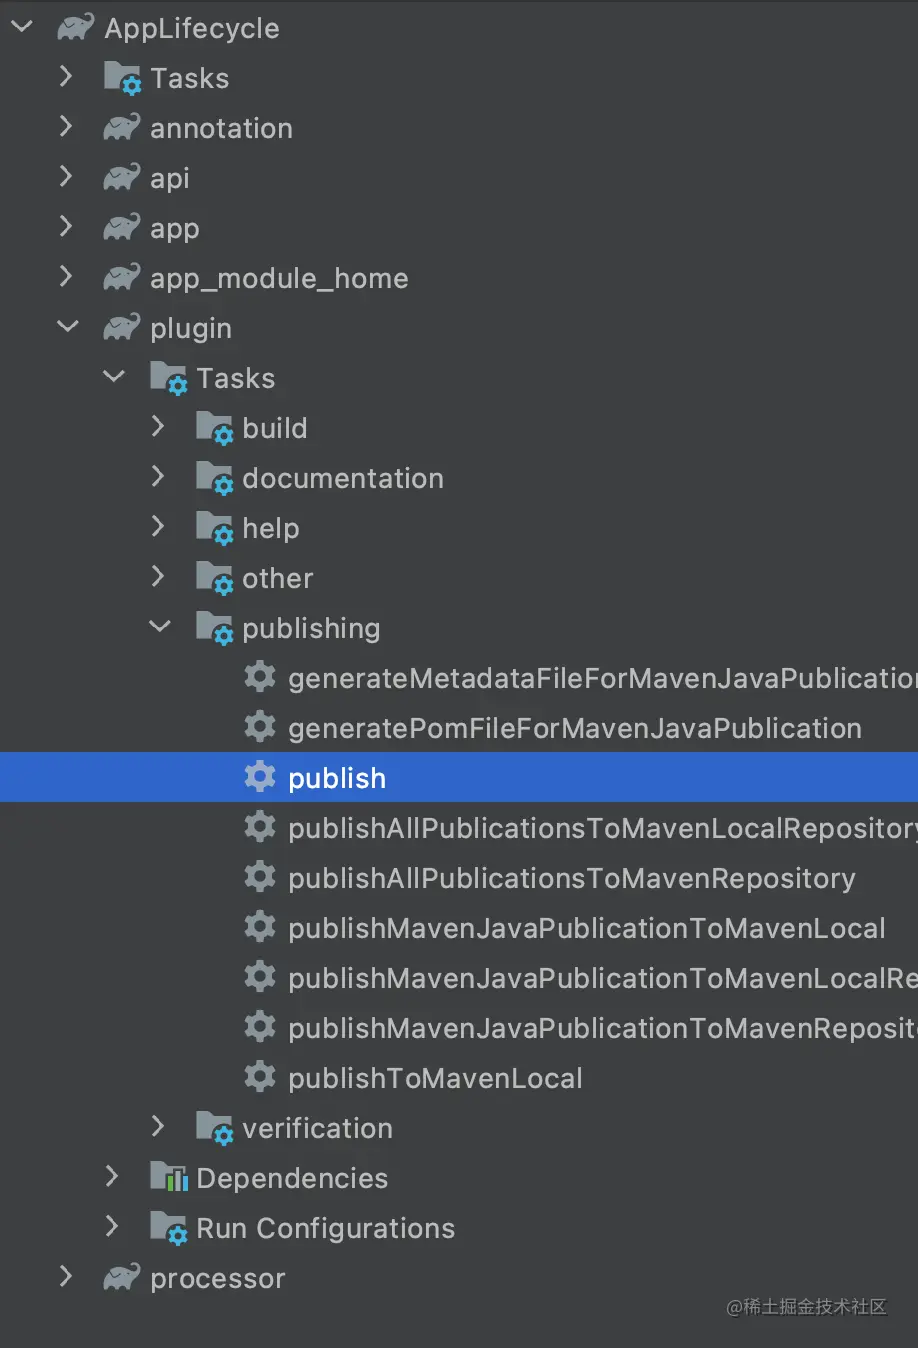Click the build folder gear icon
The width and height of the screenshot is (918, 1348).
215,429
